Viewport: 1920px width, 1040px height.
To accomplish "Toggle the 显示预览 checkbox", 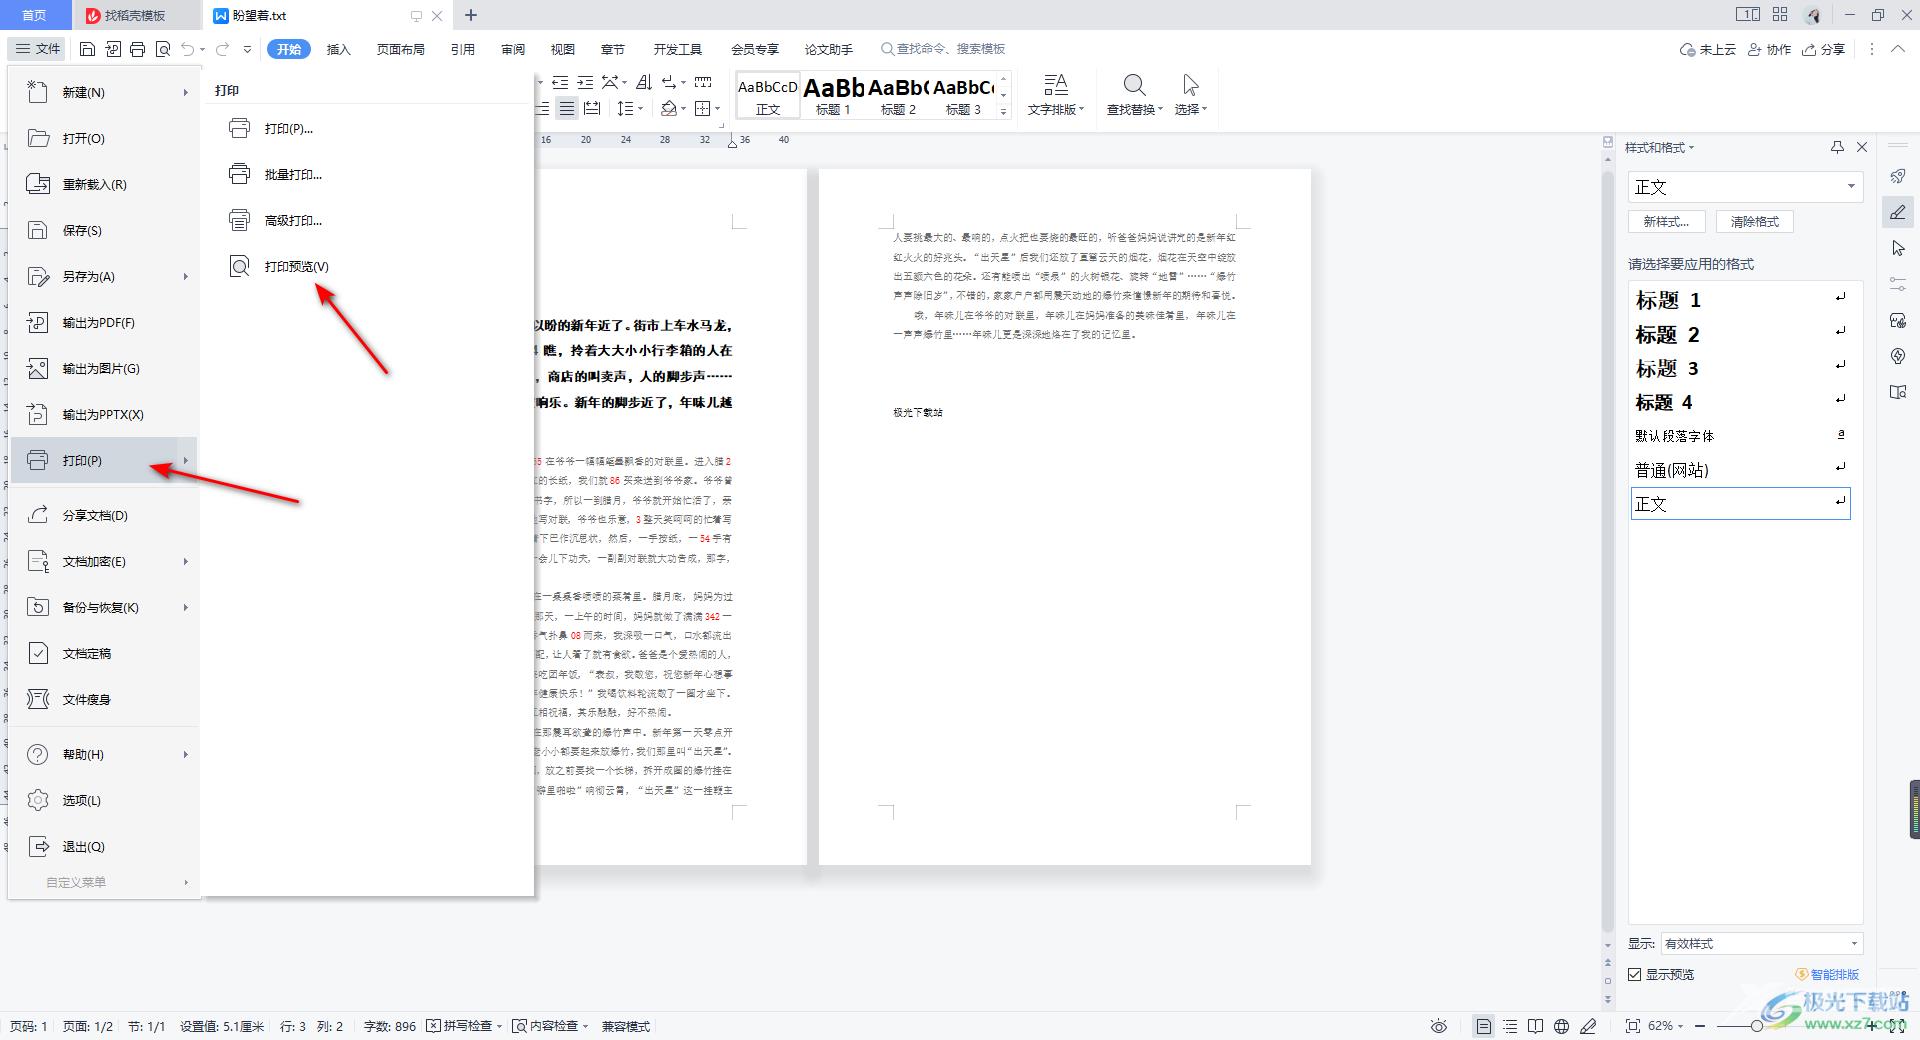I will pyautogui.click(x=1635, y=974).
